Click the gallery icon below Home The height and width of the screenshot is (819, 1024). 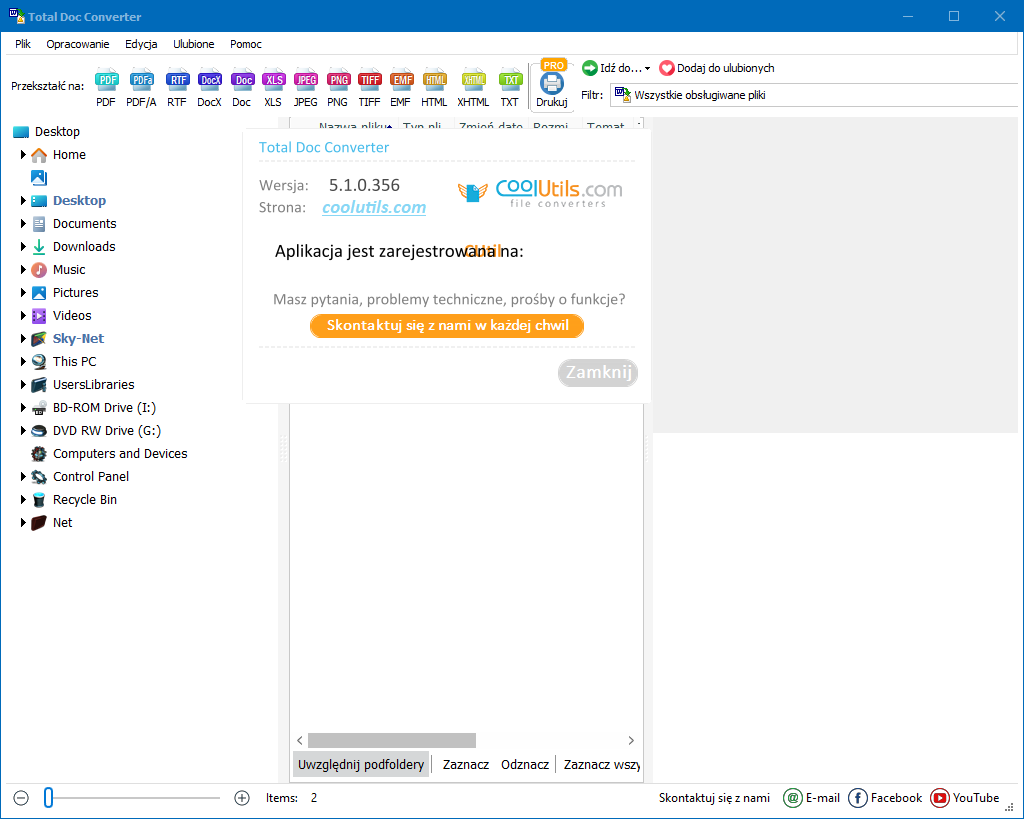tap(39, 178)
